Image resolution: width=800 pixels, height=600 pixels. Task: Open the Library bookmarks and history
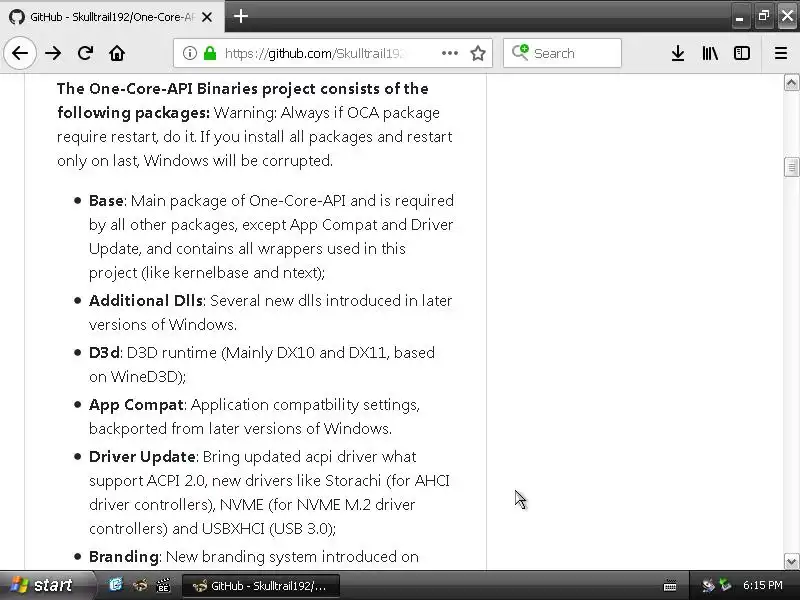pyautogui.click(x=710, y=53)
